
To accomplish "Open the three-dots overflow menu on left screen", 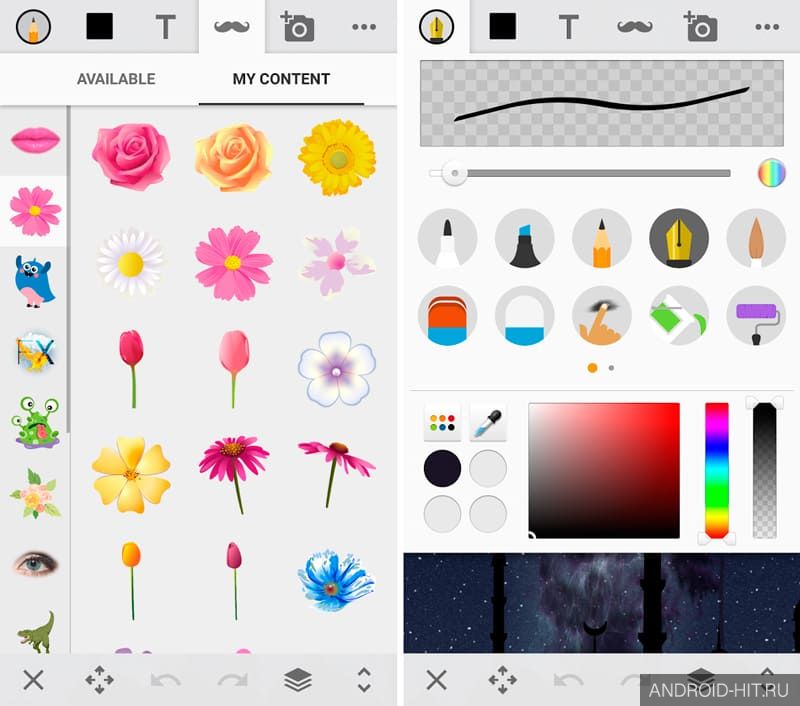I will 364,27.
